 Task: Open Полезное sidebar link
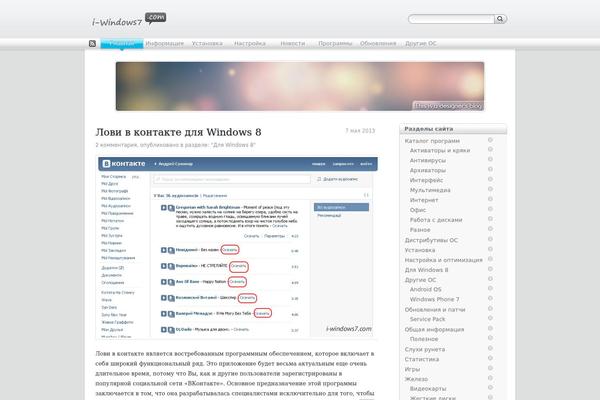[424, 339]
